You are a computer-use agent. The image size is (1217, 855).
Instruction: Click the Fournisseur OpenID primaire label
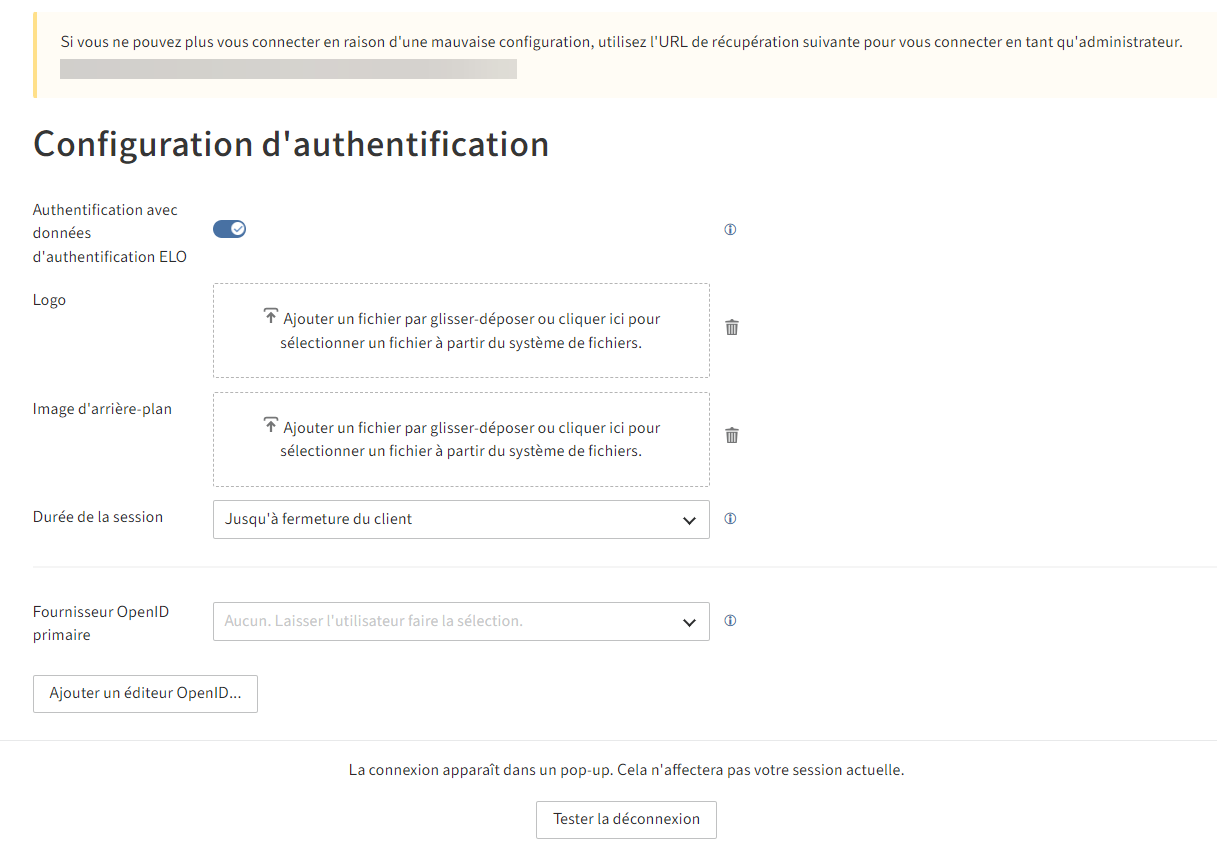101,623
